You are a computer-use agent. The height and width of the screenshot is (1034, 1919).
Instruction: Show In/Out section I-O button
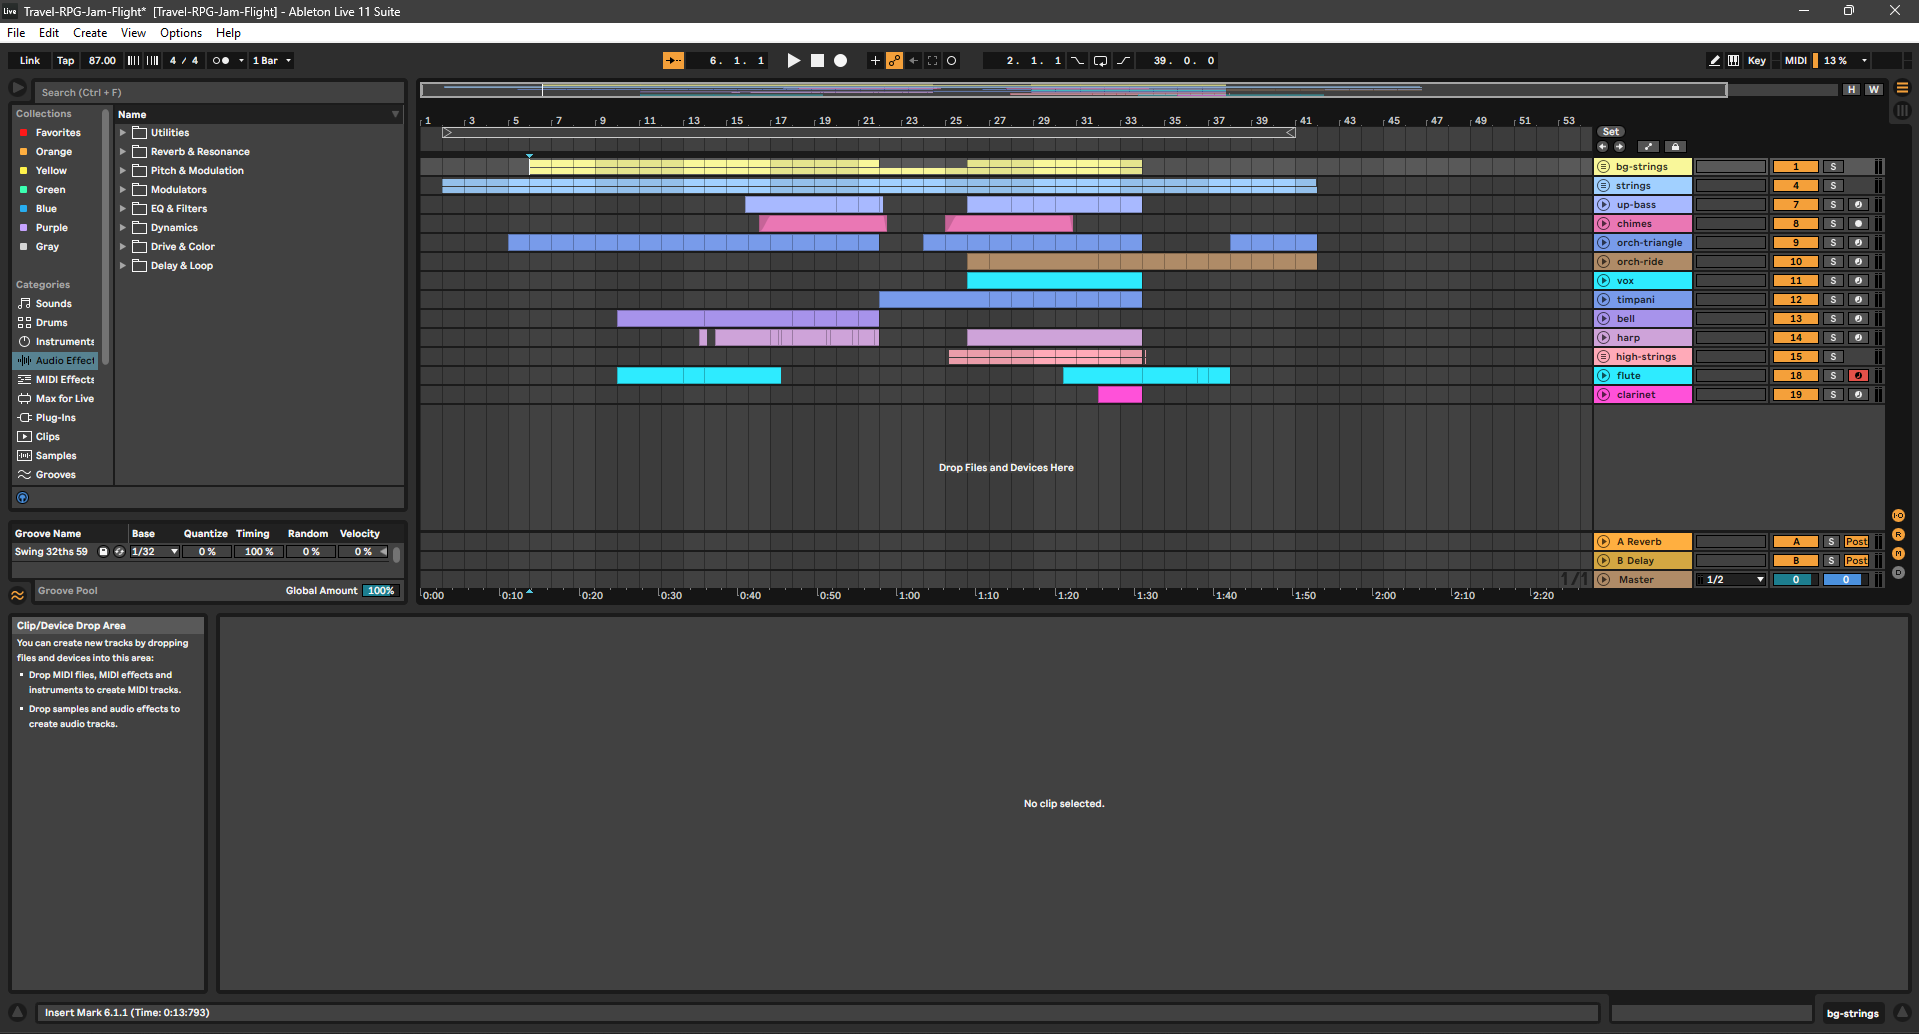[1898, 516]
